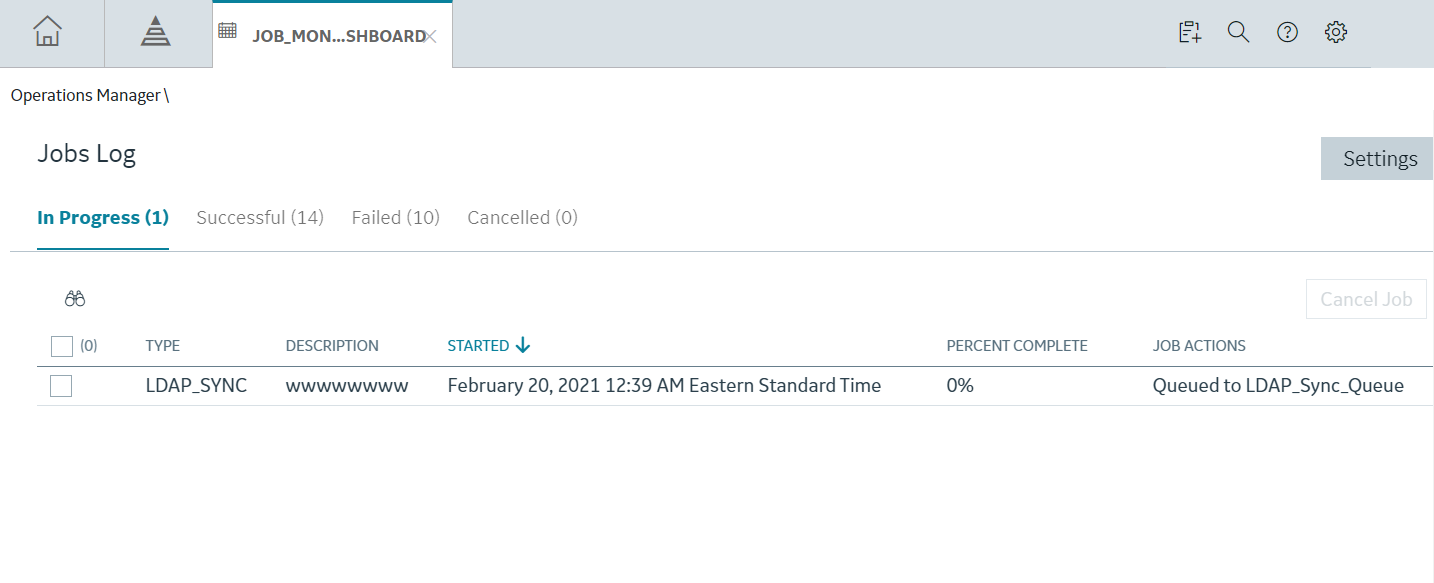Sort by the STARTED column arrow
1434x583 pixels.
click(x=523, y=345)
